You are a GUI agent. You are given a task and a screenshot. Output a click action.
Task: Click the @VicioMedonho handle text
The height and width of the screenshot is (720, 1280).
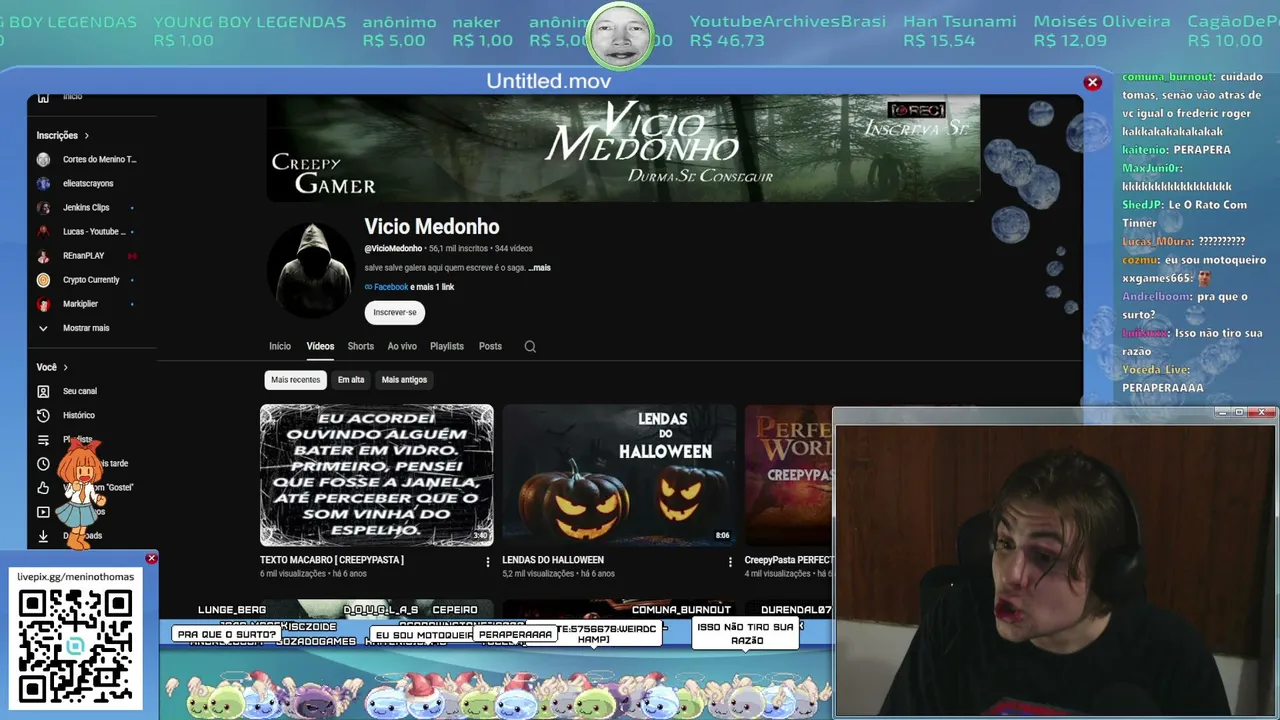click(393, 249)
